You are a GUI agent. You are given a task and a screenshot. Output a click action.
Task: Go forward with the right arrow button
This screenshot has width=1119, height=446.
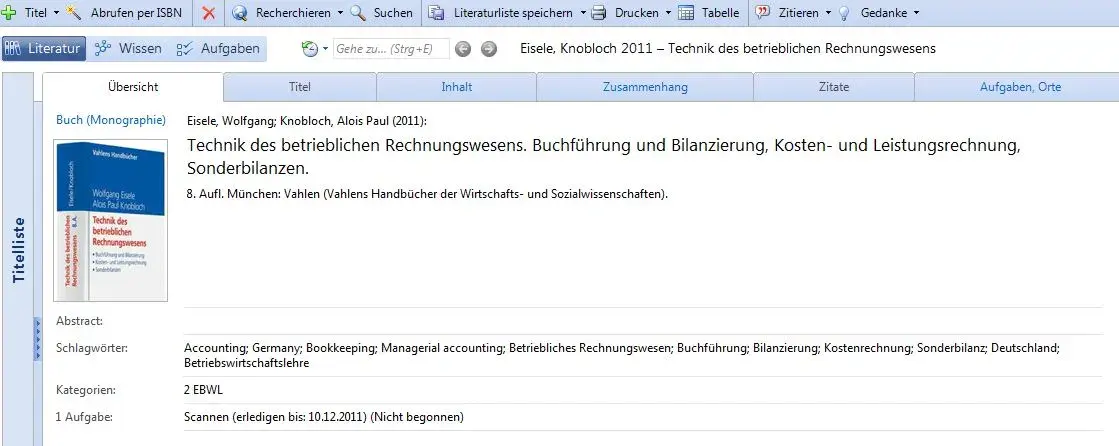(x=489, y=49)
